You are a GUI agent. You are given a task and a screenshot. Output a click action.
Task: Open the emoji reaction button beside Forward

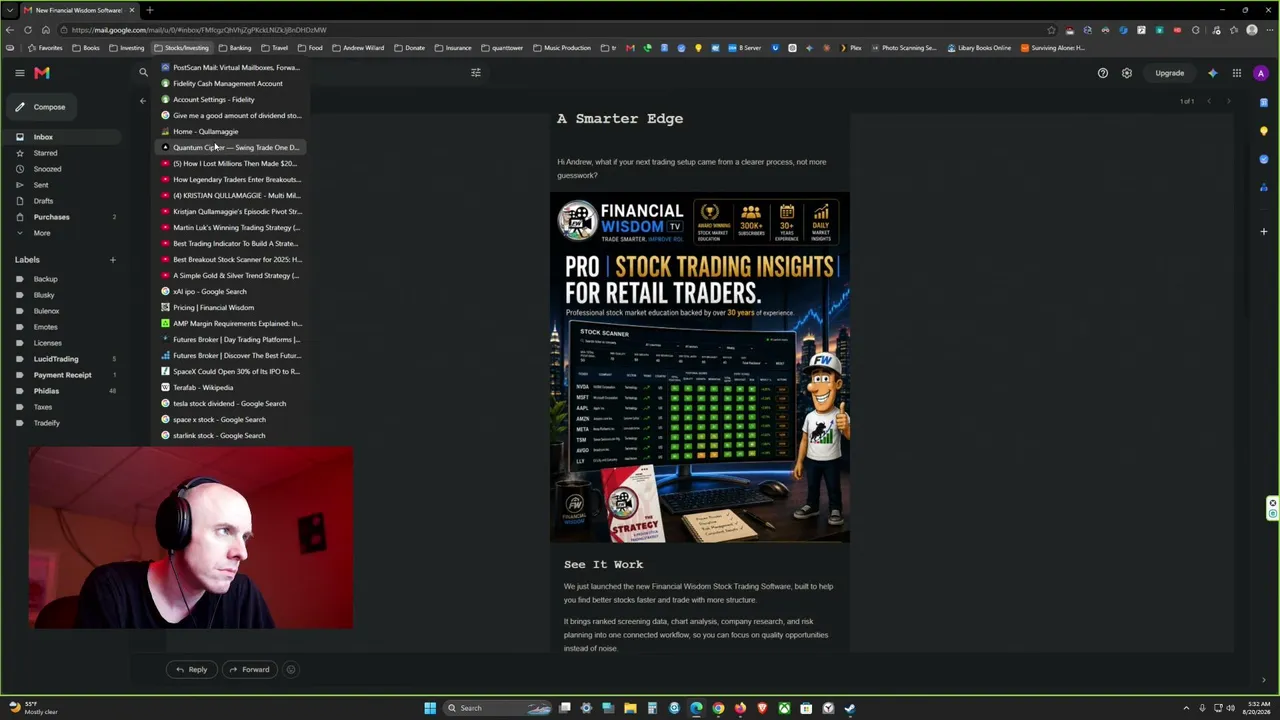(x=291, y=670)
